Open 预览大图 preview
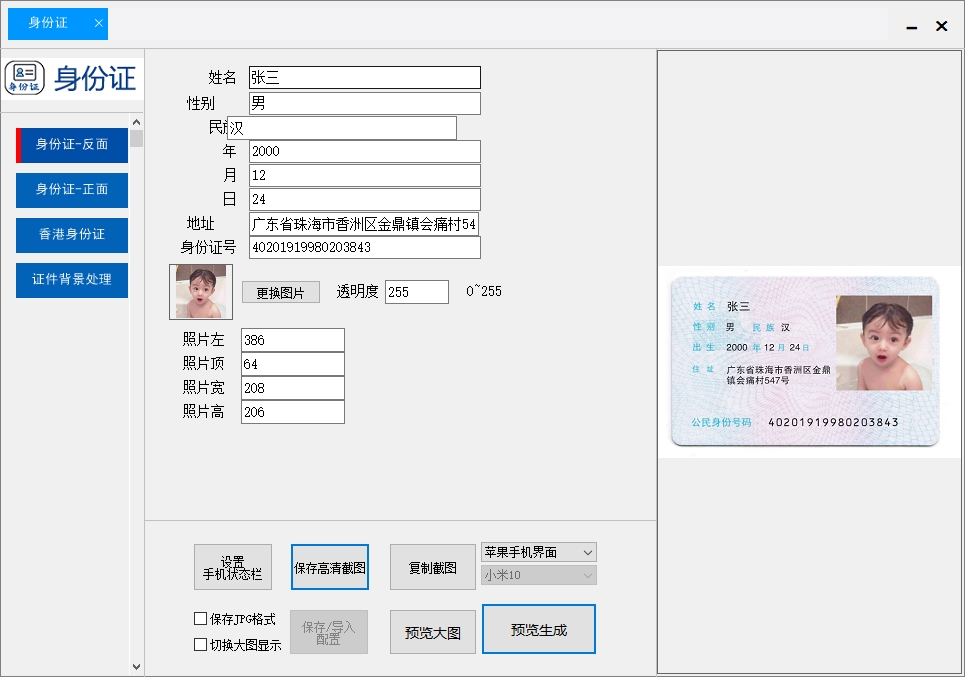The height and width of the screenshot is (677, 965). [x=432, y=631]
